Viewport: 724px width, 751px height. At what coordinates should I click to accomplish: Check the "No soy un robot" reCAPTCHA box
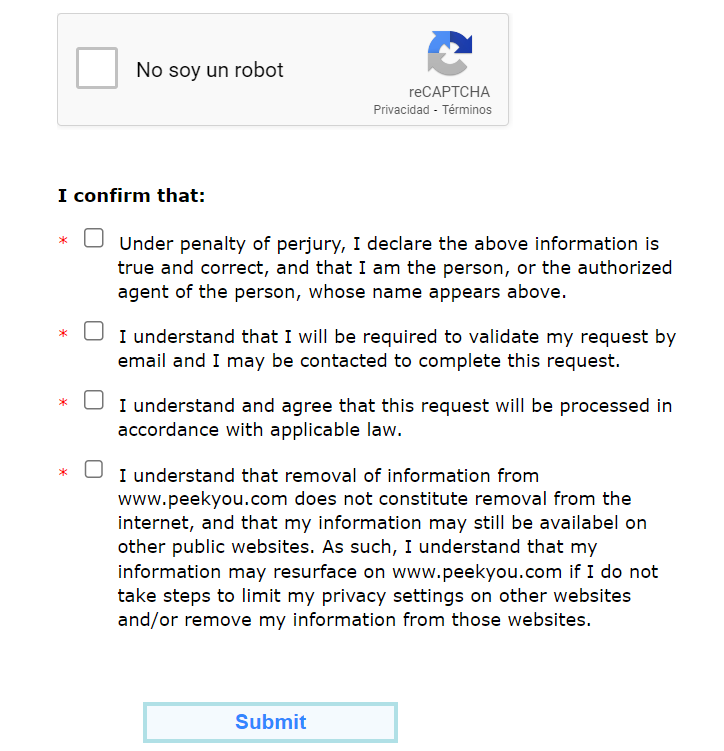coord(97,69)
